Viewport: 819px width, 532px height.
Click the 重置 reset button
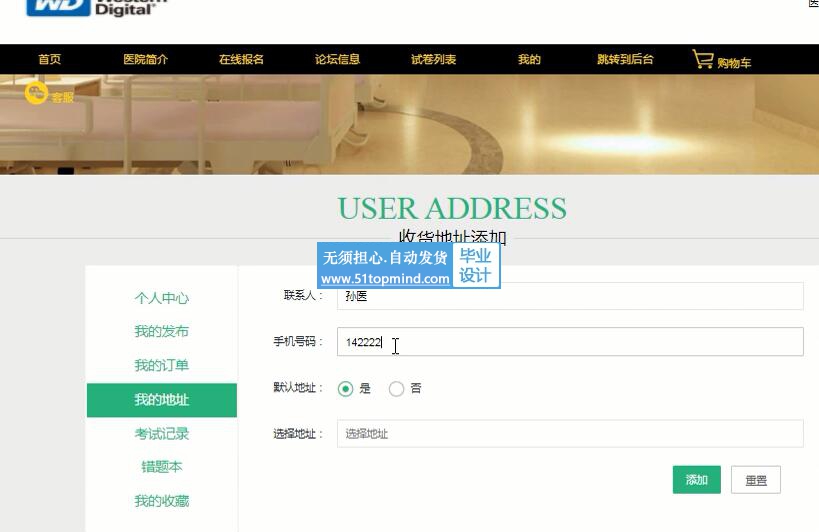click(755, 479)
